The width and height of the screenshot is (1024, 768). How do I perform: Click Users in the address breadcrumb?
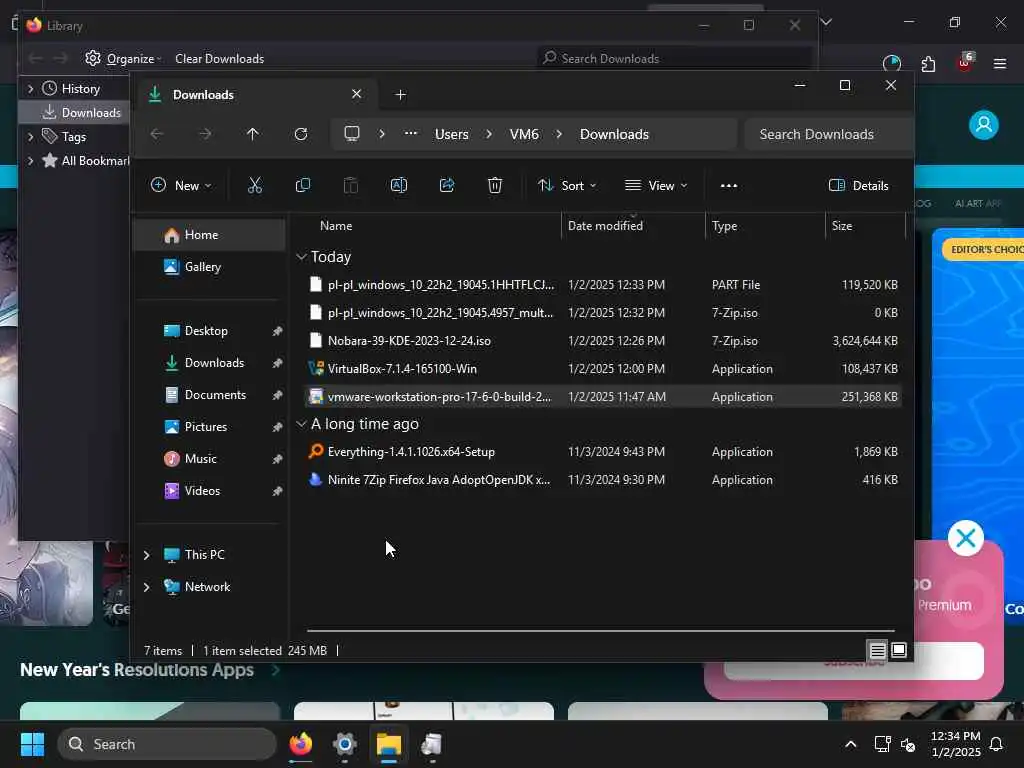[451, 134]
